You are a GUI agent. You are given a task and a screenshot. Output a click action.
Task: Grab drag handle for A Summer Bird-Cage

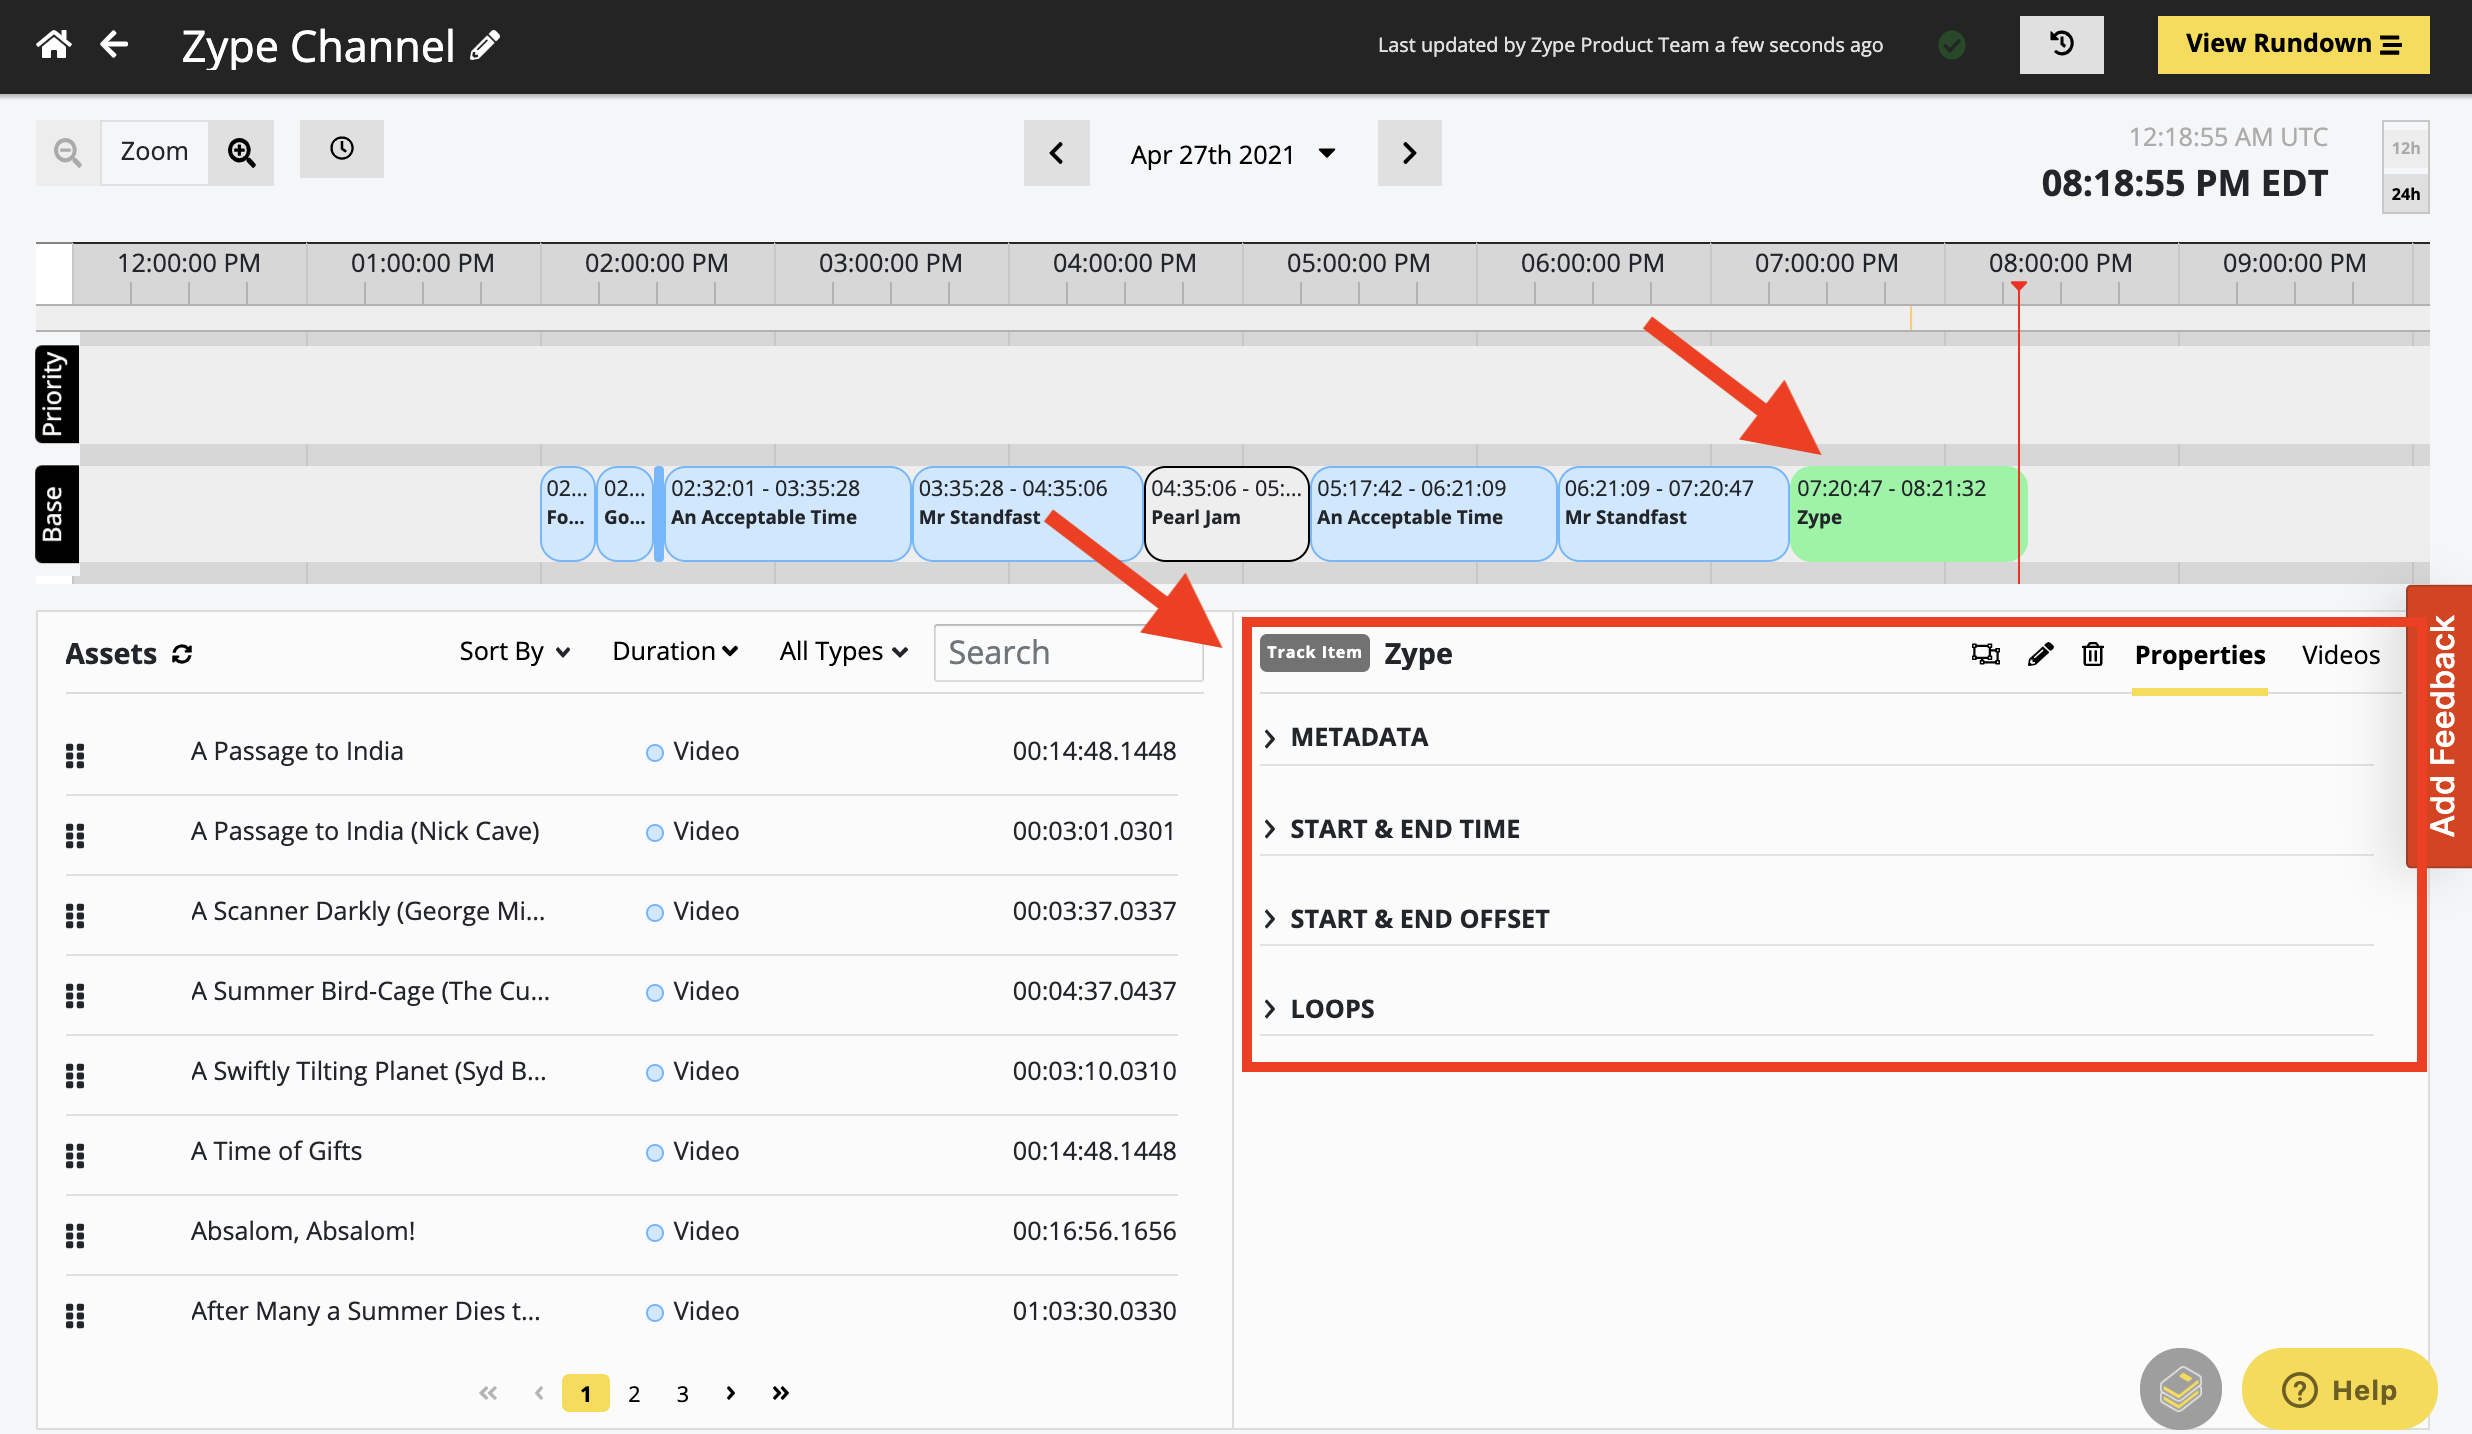(75, 995)
